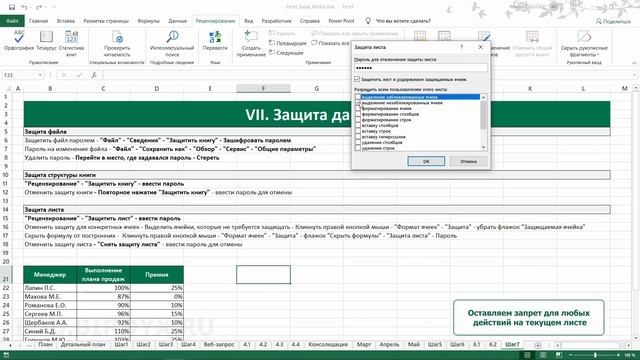Go to Следующее comment
The height and width of the screenshot is (360, 640).
coord(286,53)
